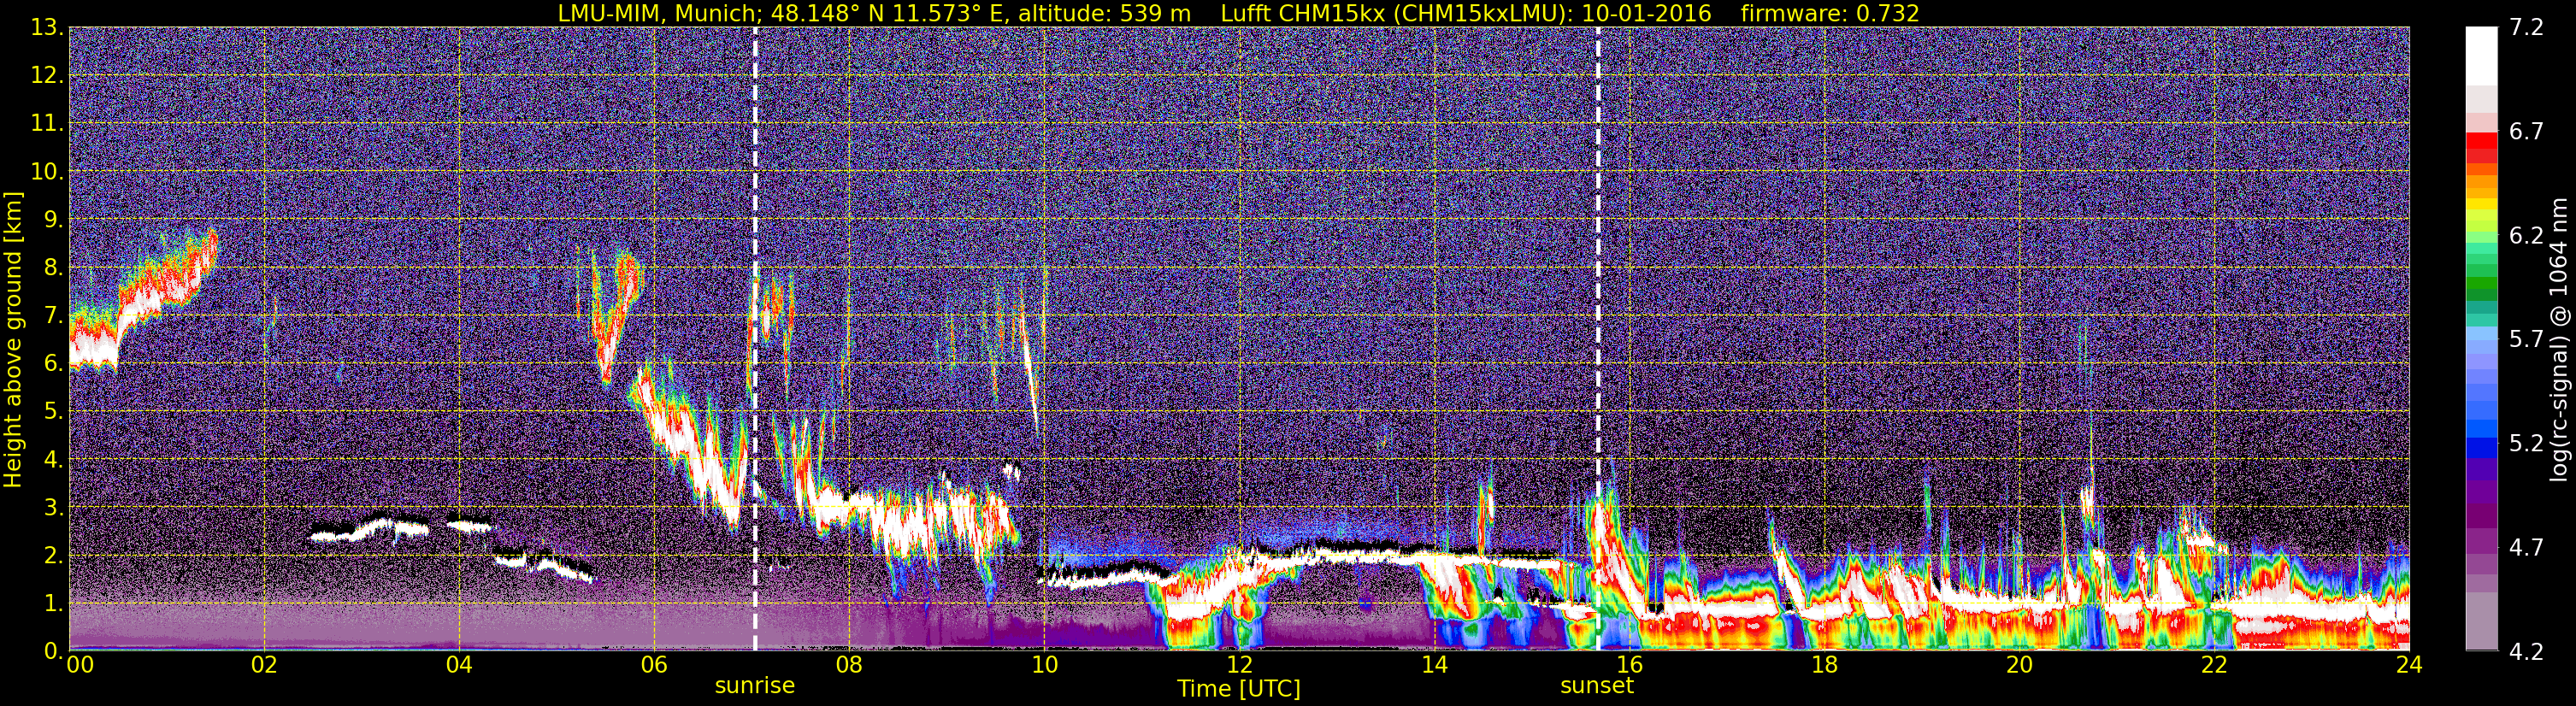The height and width of the screenshot is (706, 2576).
Task: Click the x-axis tick label '24'
Action: coord(2409,664)
